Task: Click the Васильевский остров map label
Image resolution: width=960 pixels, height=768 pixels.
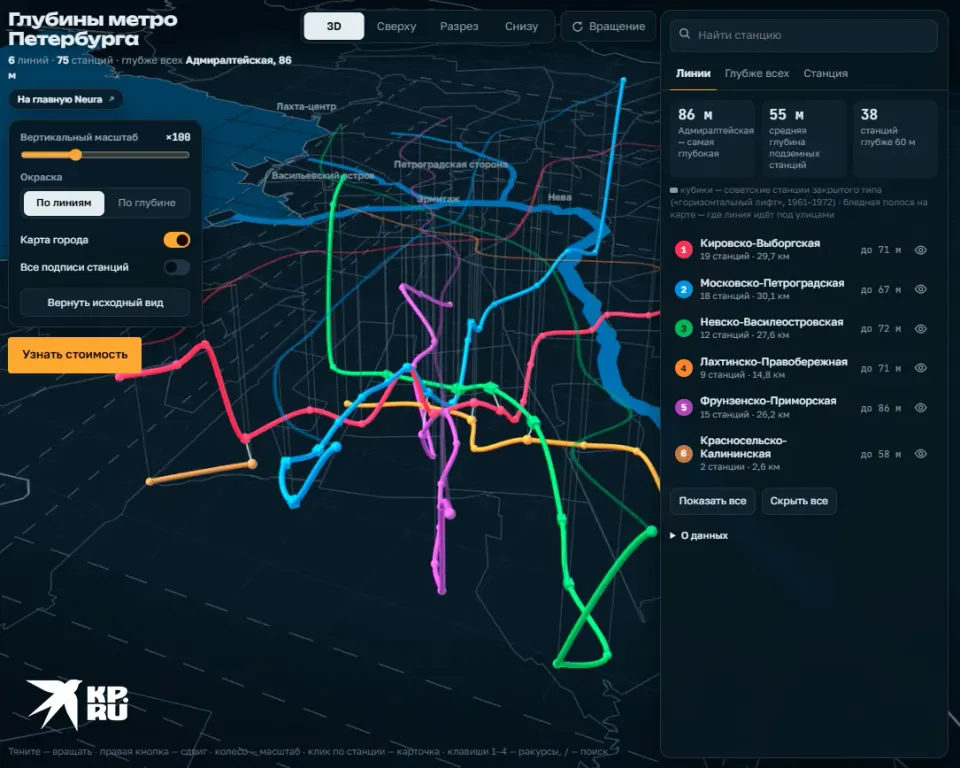Action: tap(323, 176)
